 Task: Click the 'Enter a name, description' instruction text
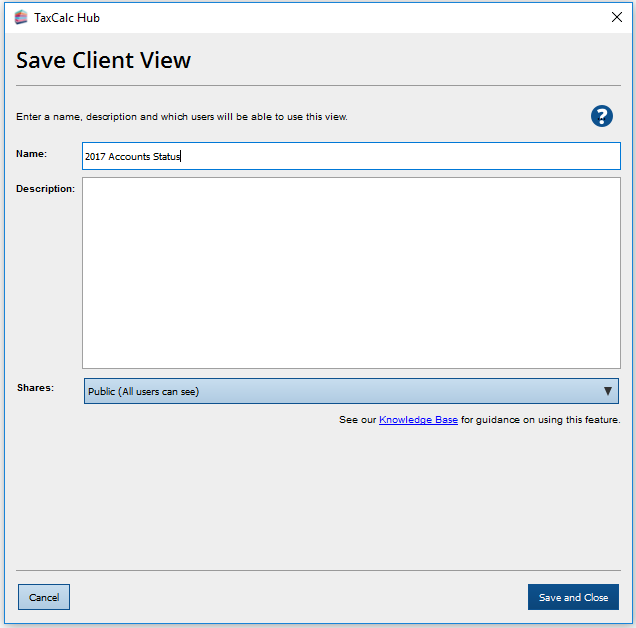(182, 117)
